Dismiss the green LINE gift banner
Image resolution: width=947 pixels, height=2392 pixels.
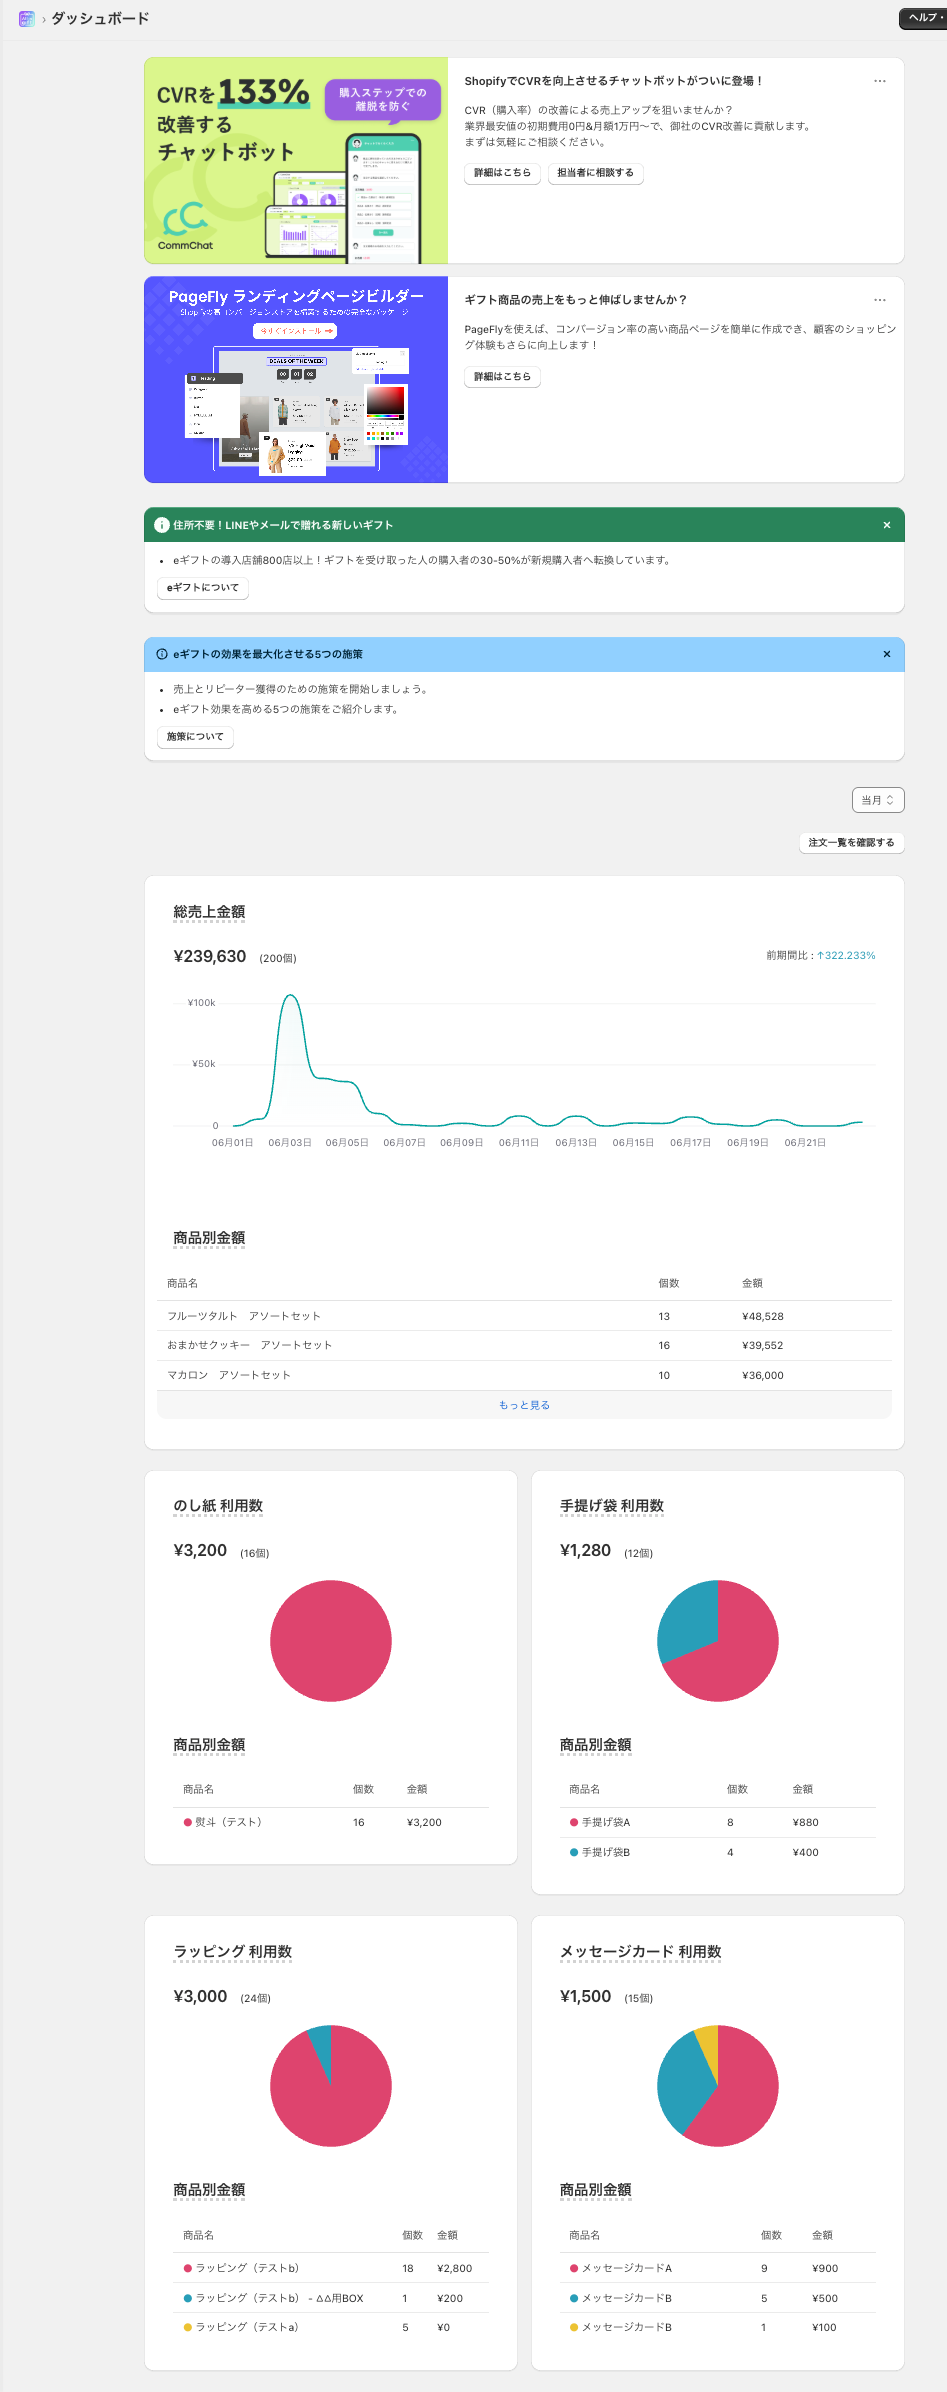point(887,525)
